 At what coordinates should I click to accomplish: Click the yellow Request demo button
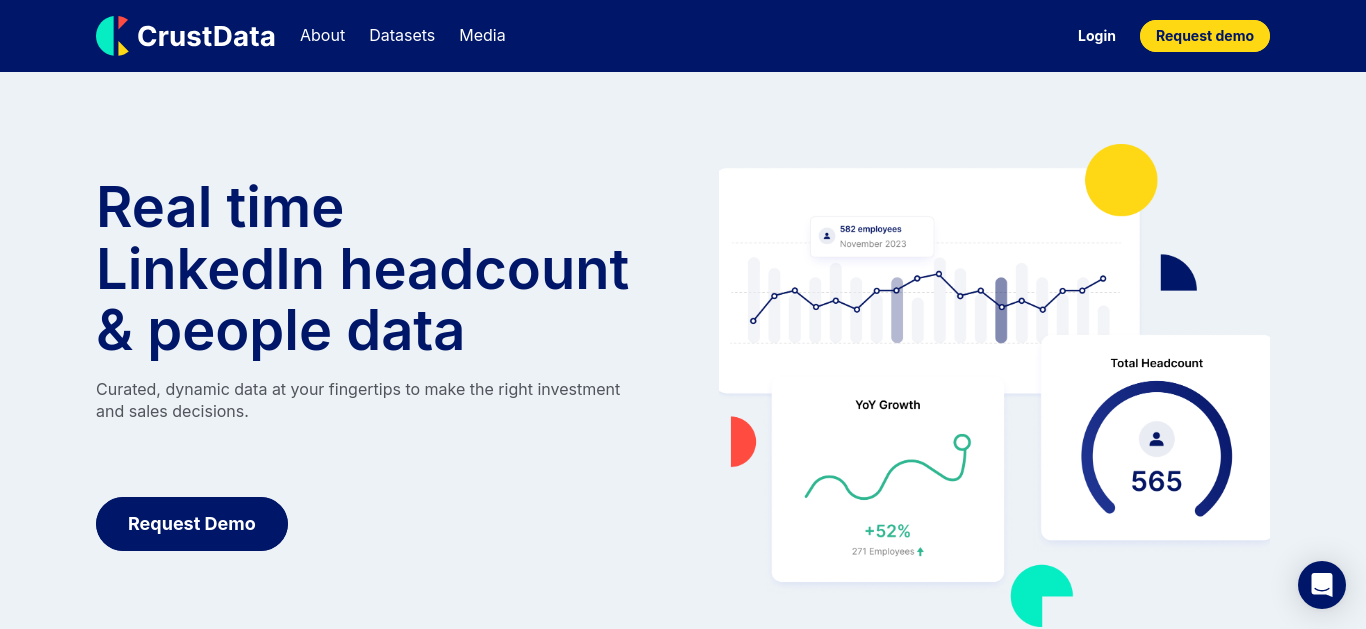click(1205, 36)
